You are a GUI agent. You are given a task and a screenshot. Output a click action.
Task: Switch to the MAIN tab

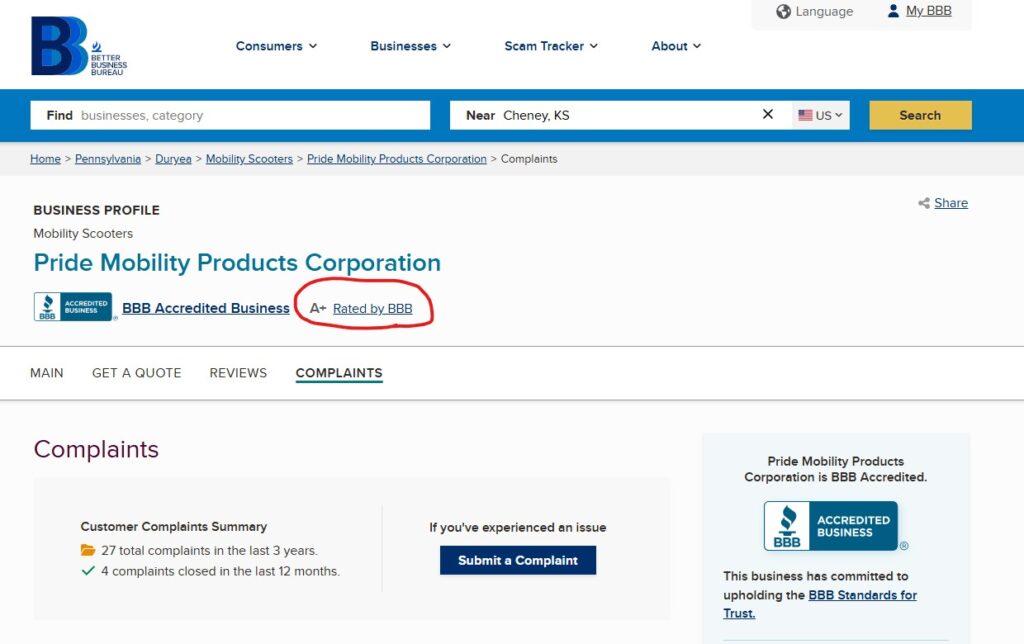click(x=47, y=373)
